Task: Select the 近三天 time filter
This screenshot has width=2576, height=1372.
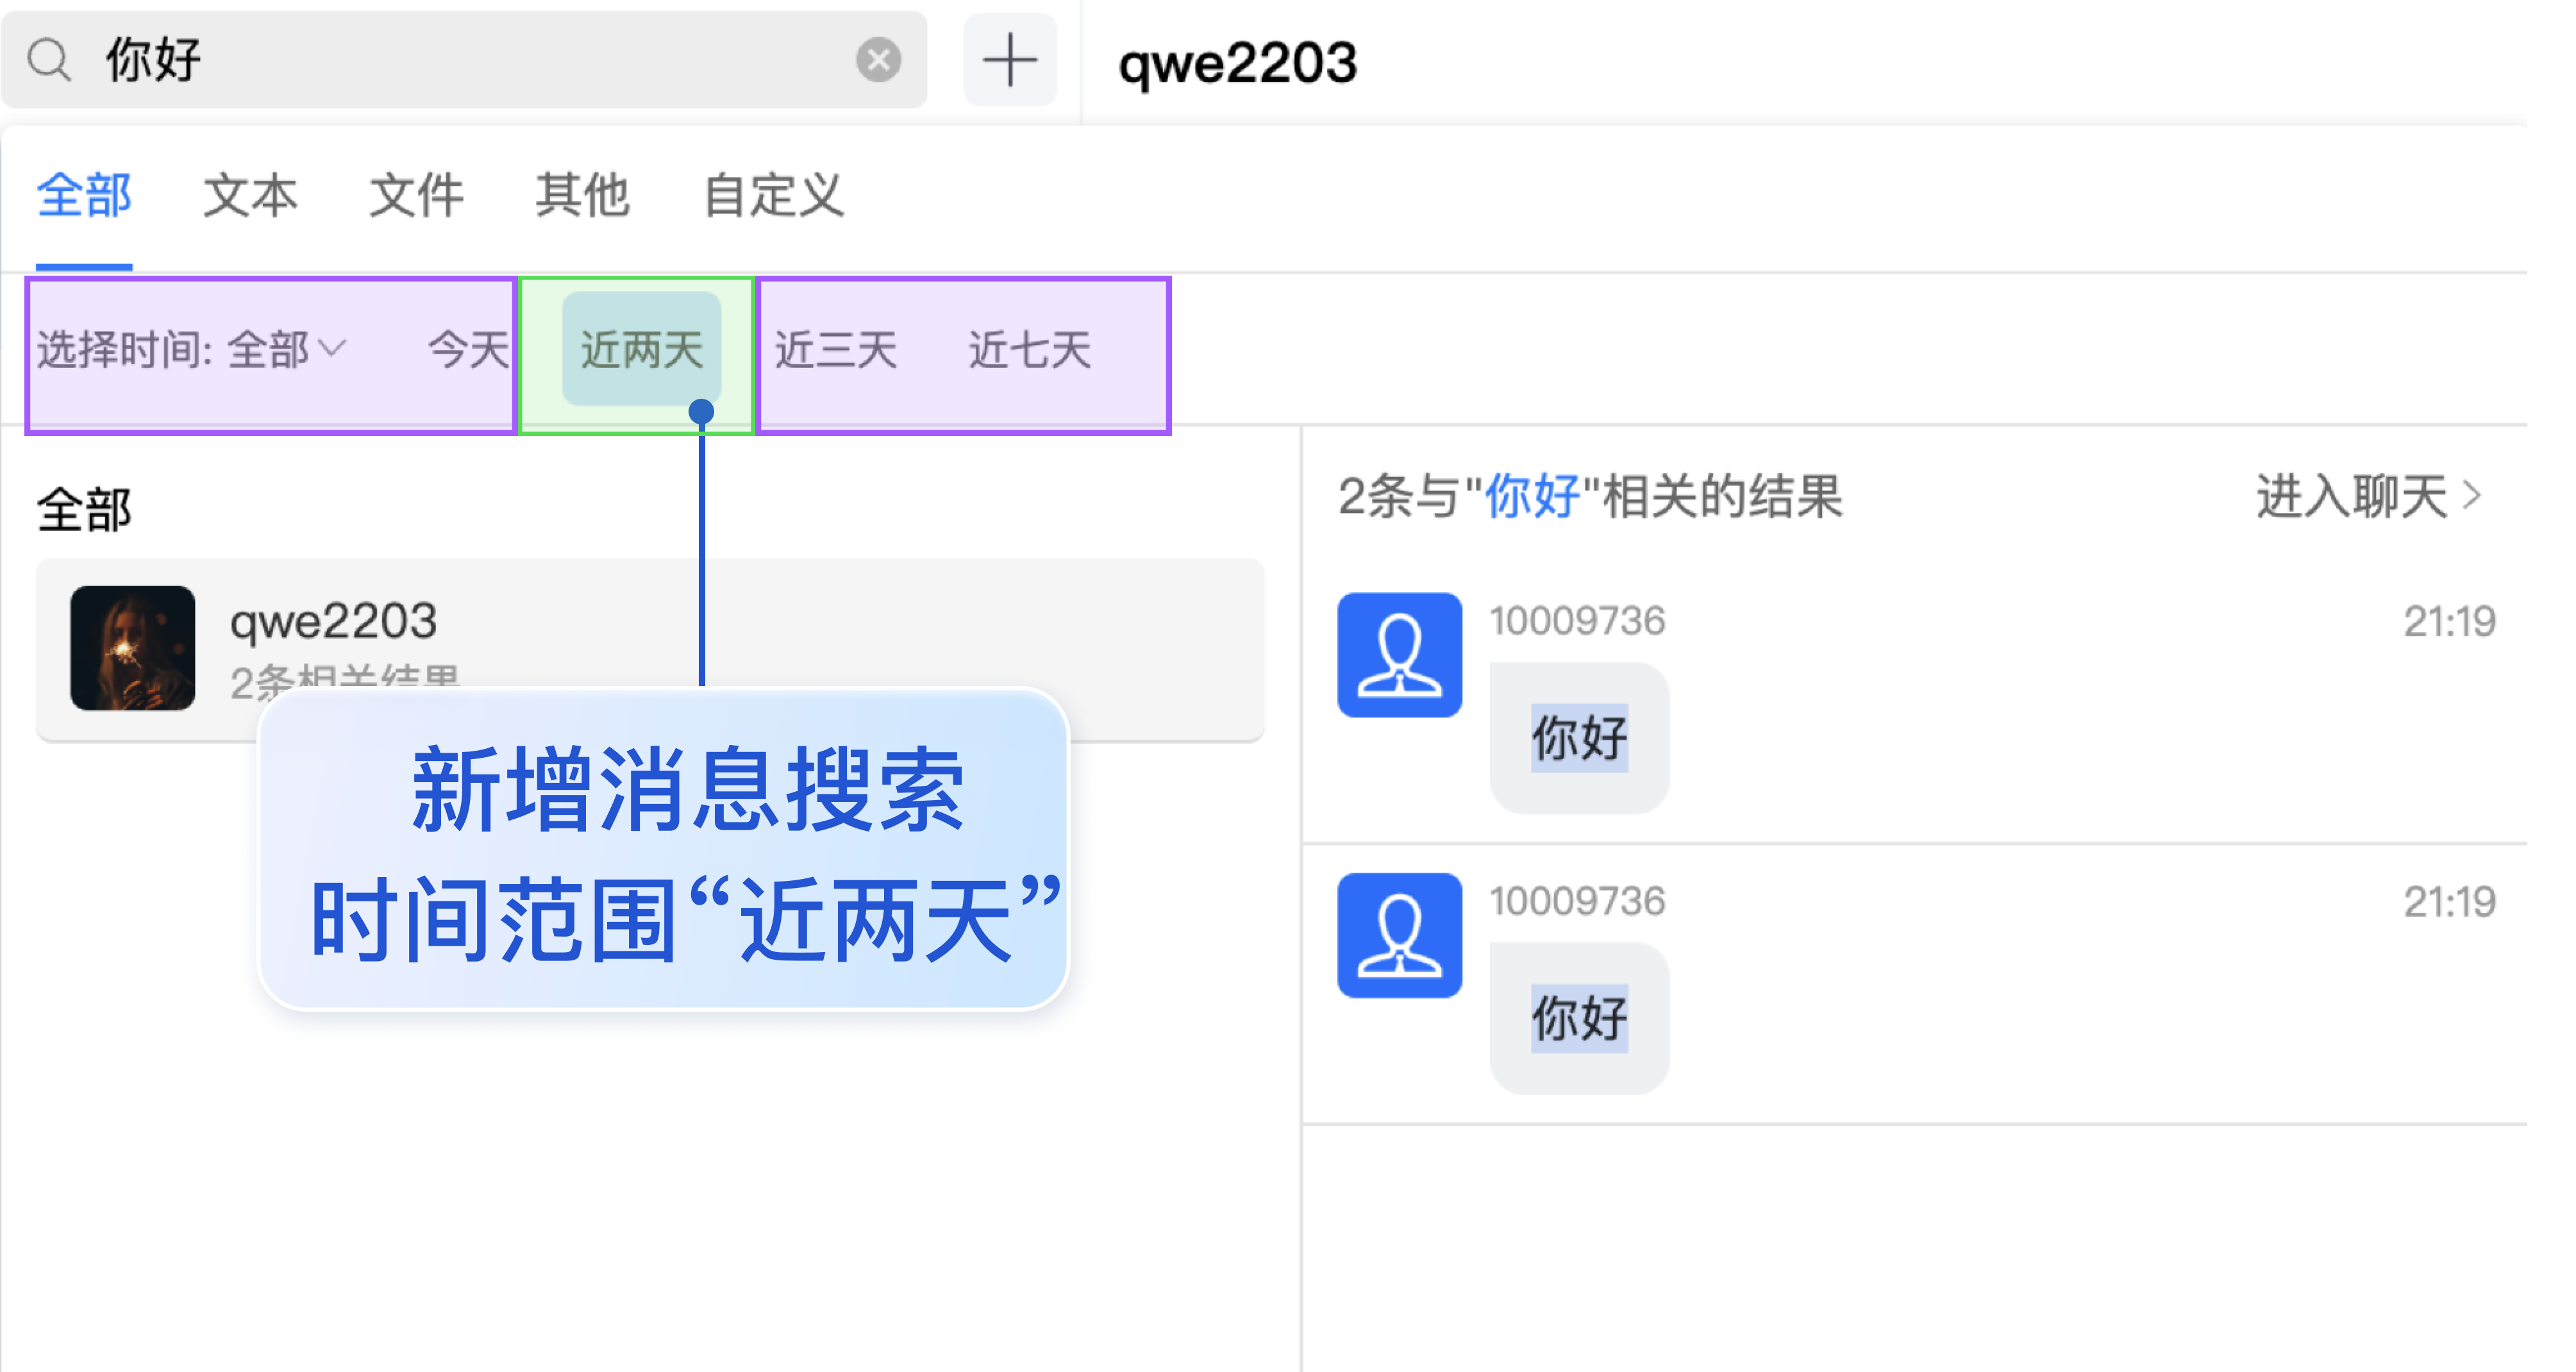Action: [x=836, y=350]
